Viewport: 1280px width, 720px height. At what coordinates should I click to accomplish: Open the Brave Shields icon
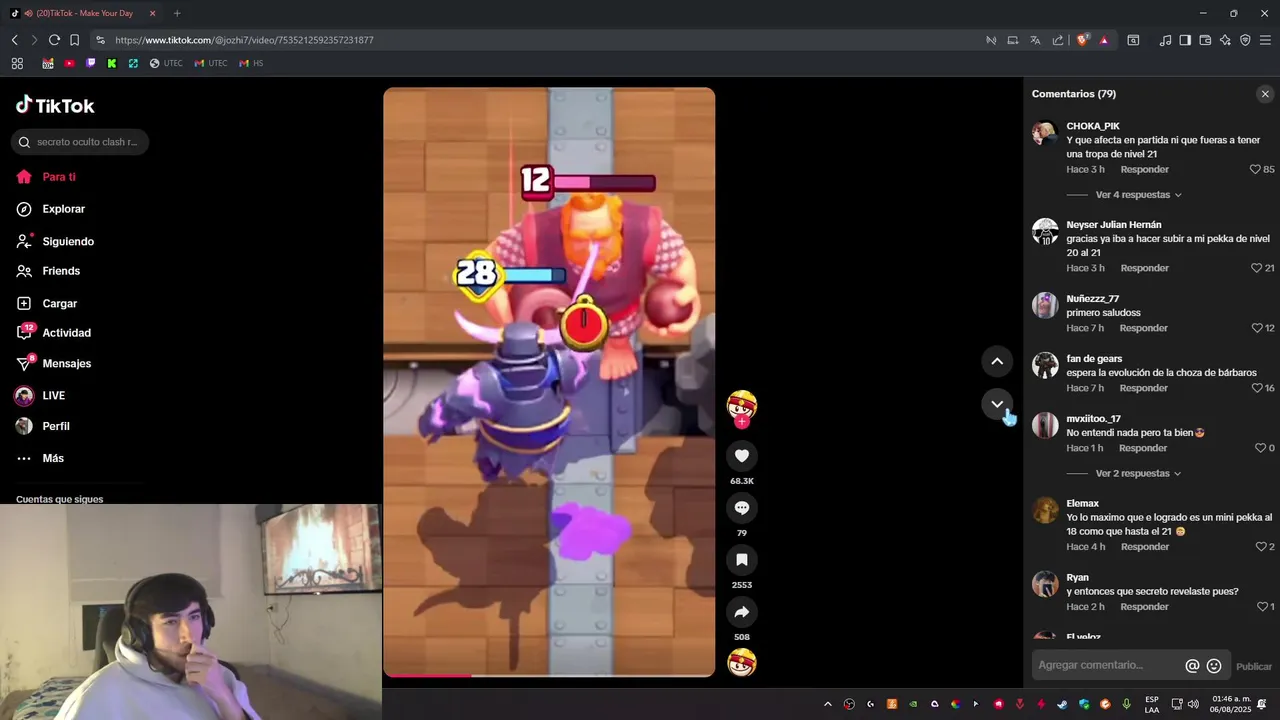click(x=1082, y=40)
